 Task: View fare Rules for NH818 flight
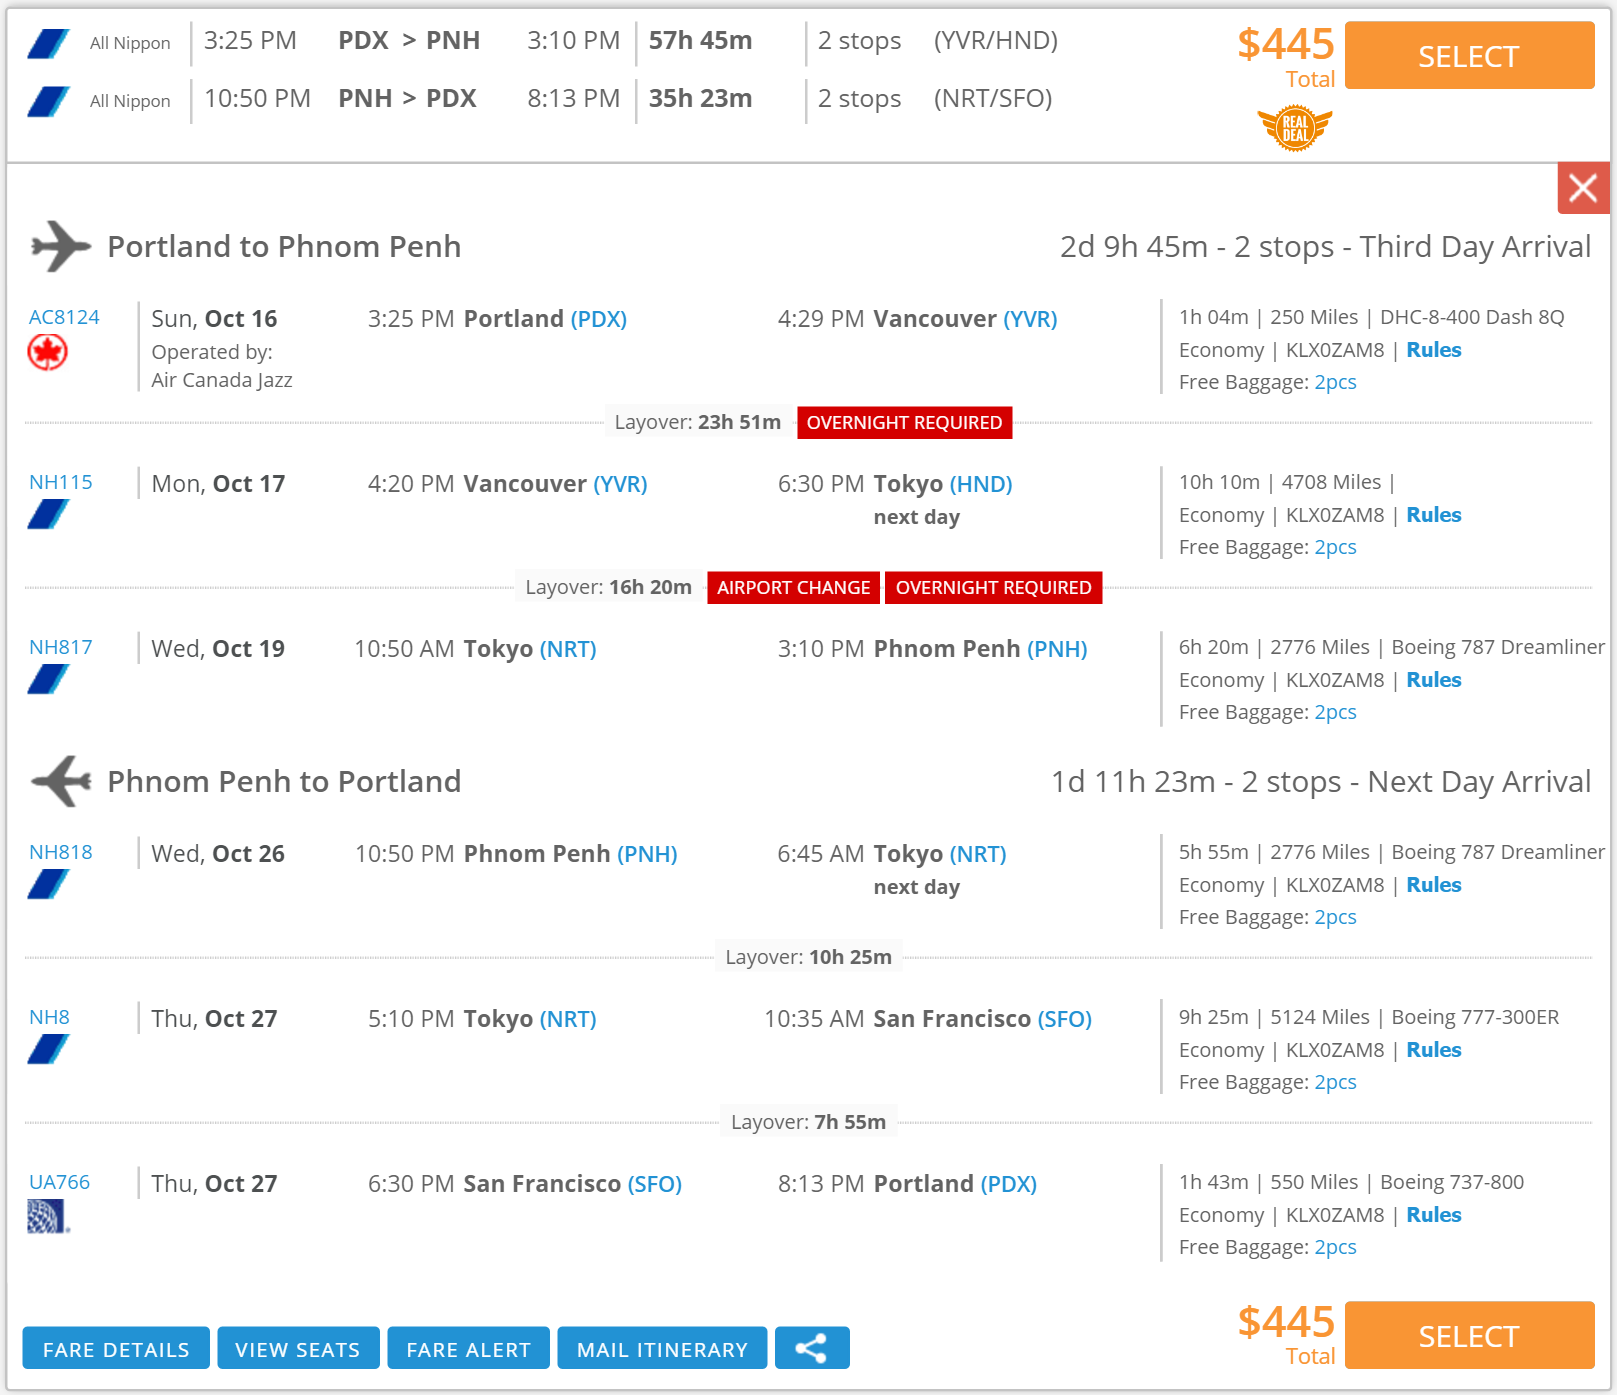tap(1434, 885)
